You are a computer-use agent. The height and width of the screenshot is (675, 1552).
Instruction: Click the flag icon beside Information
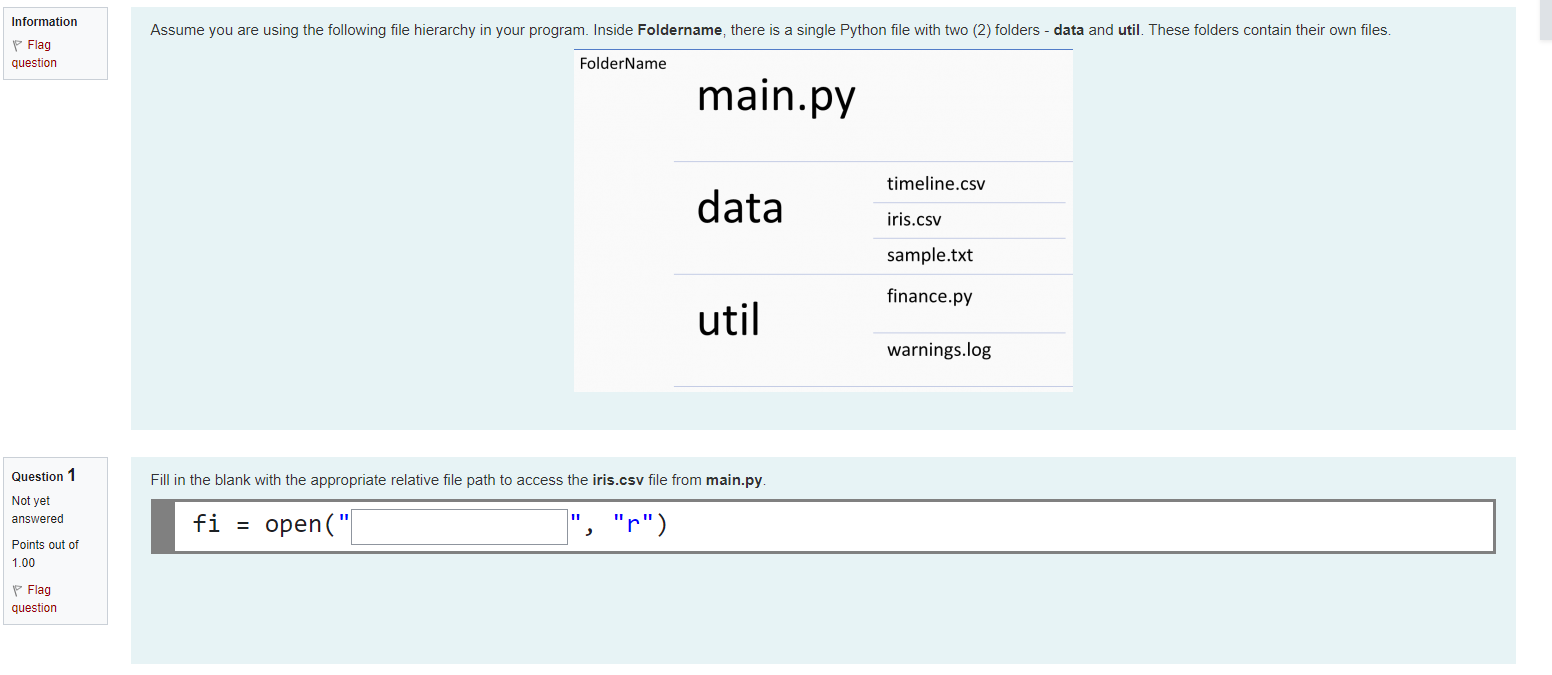pos(17,44)
